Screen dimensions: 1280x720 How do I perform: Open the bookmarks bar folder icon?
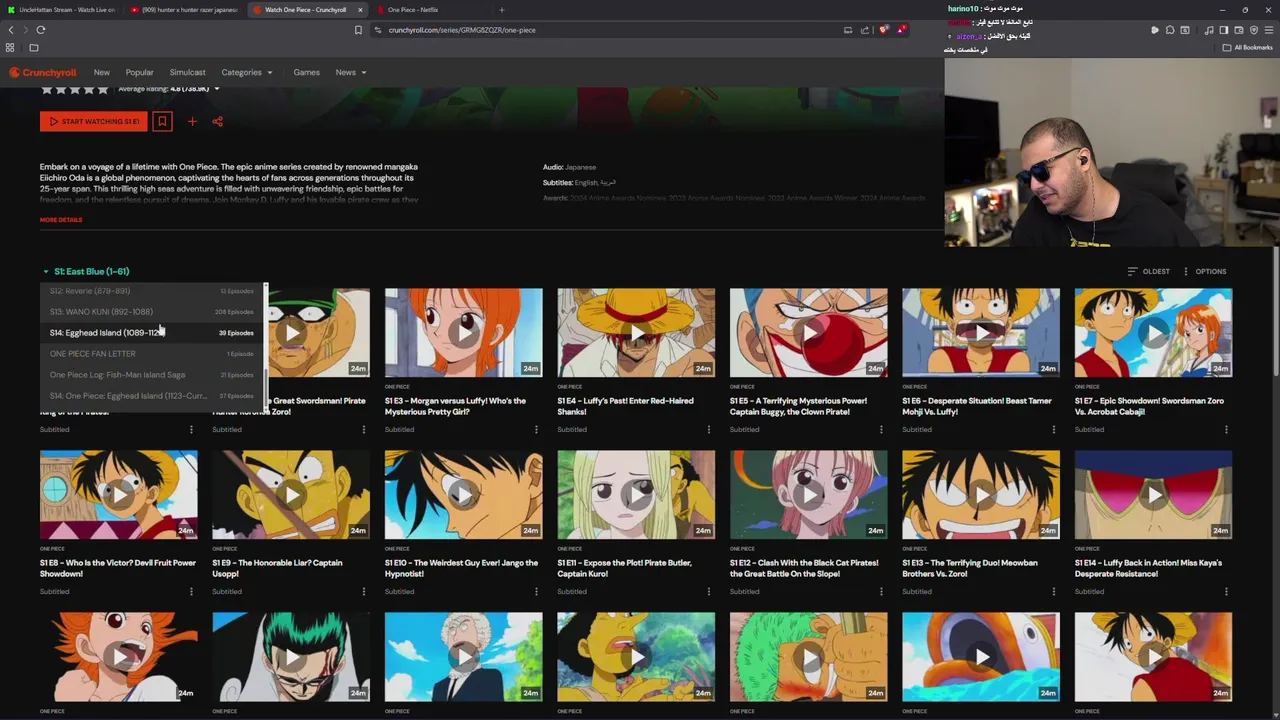pyautogui.click(x=33, y=48)
